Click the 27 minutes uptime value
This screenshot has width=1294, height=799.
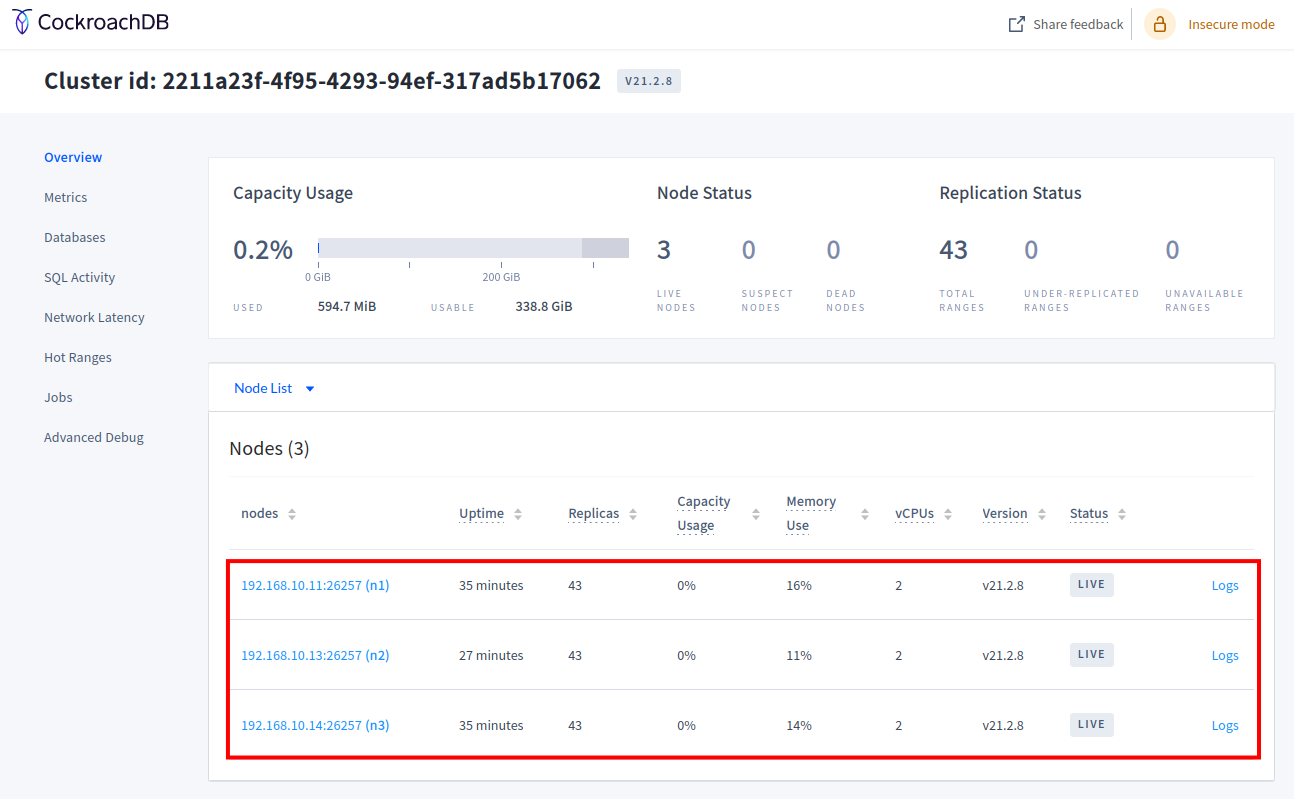coord(491,656)
